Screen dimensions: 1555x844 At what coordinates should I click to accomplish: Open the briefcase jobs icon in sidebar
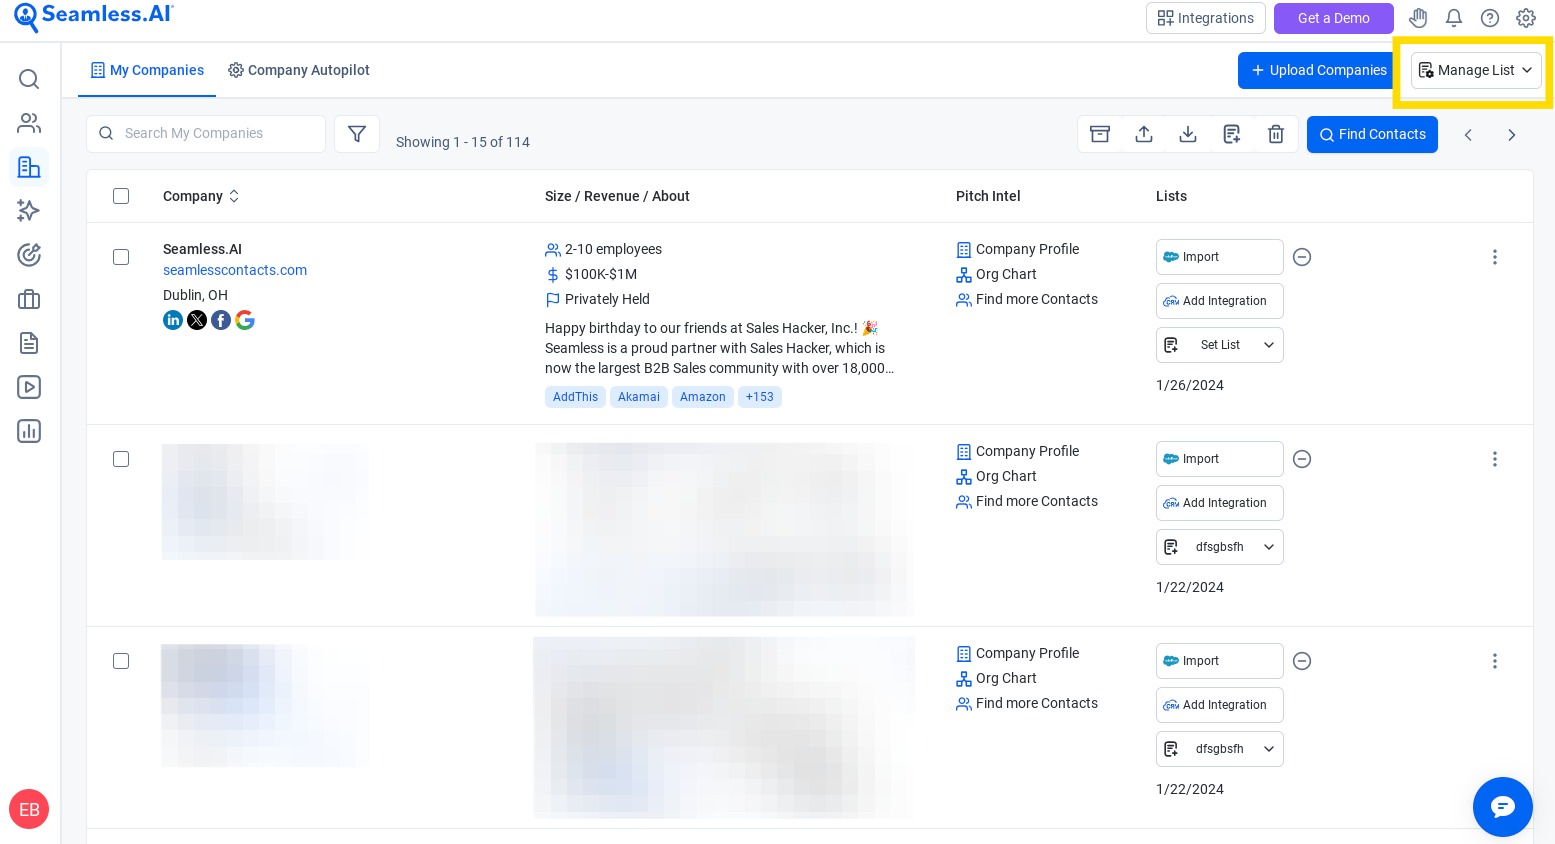tap(29, 299)
